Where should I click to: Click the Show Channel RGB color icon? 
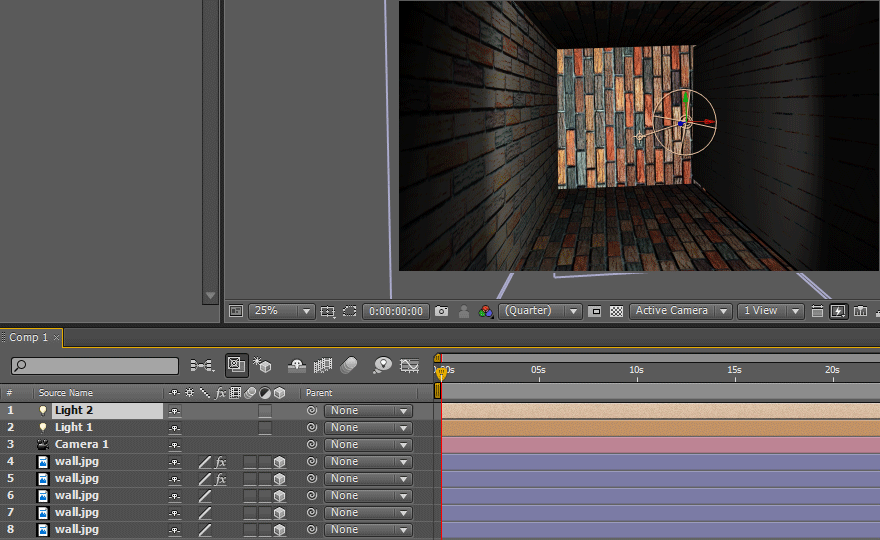485,311
